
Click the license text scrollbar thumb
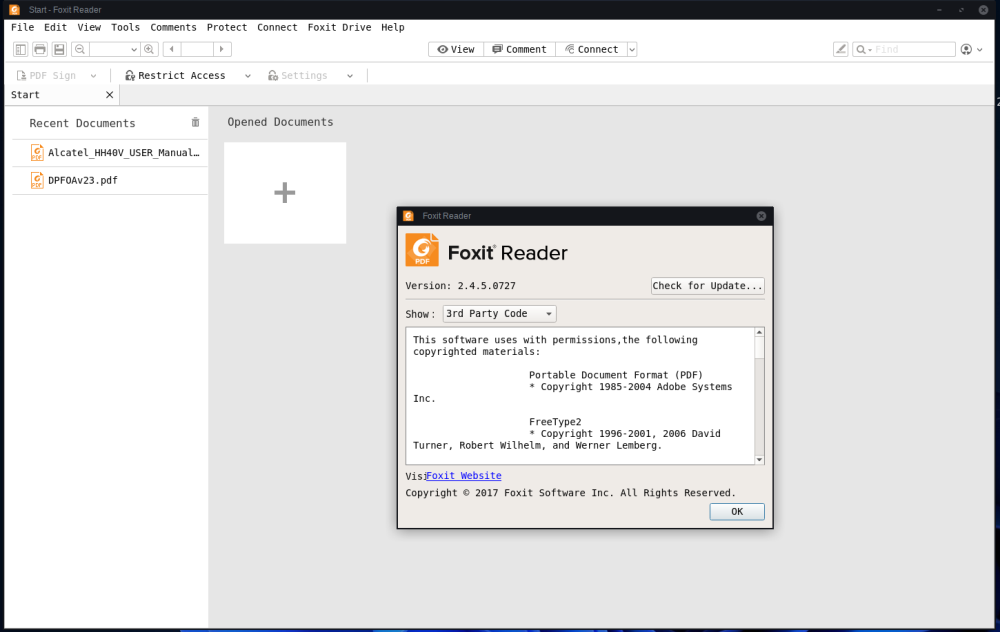(759, 348)
